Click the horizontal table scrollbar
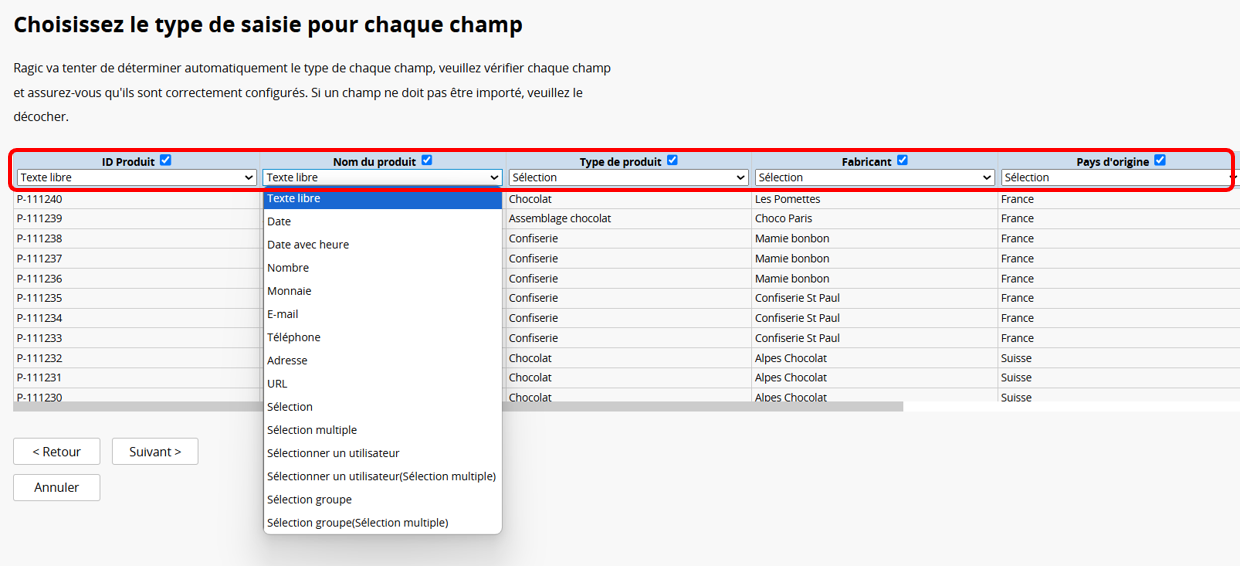Screen dimensions: 1240x567 tap(458, 406)
